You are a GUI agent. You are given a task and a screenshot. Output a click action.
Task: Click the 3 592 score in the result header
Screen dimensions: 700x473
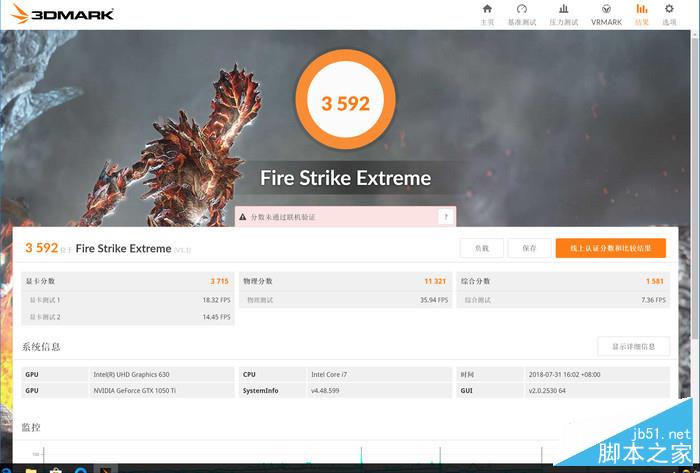[42, 248]
